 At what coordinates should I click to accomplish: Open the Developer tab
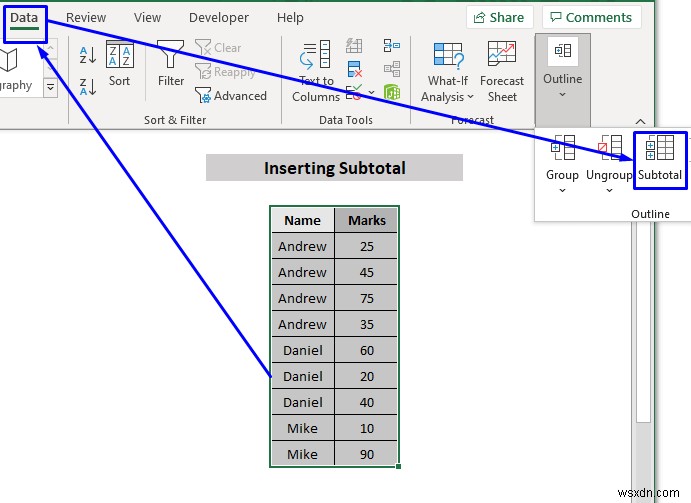[219, 18]
